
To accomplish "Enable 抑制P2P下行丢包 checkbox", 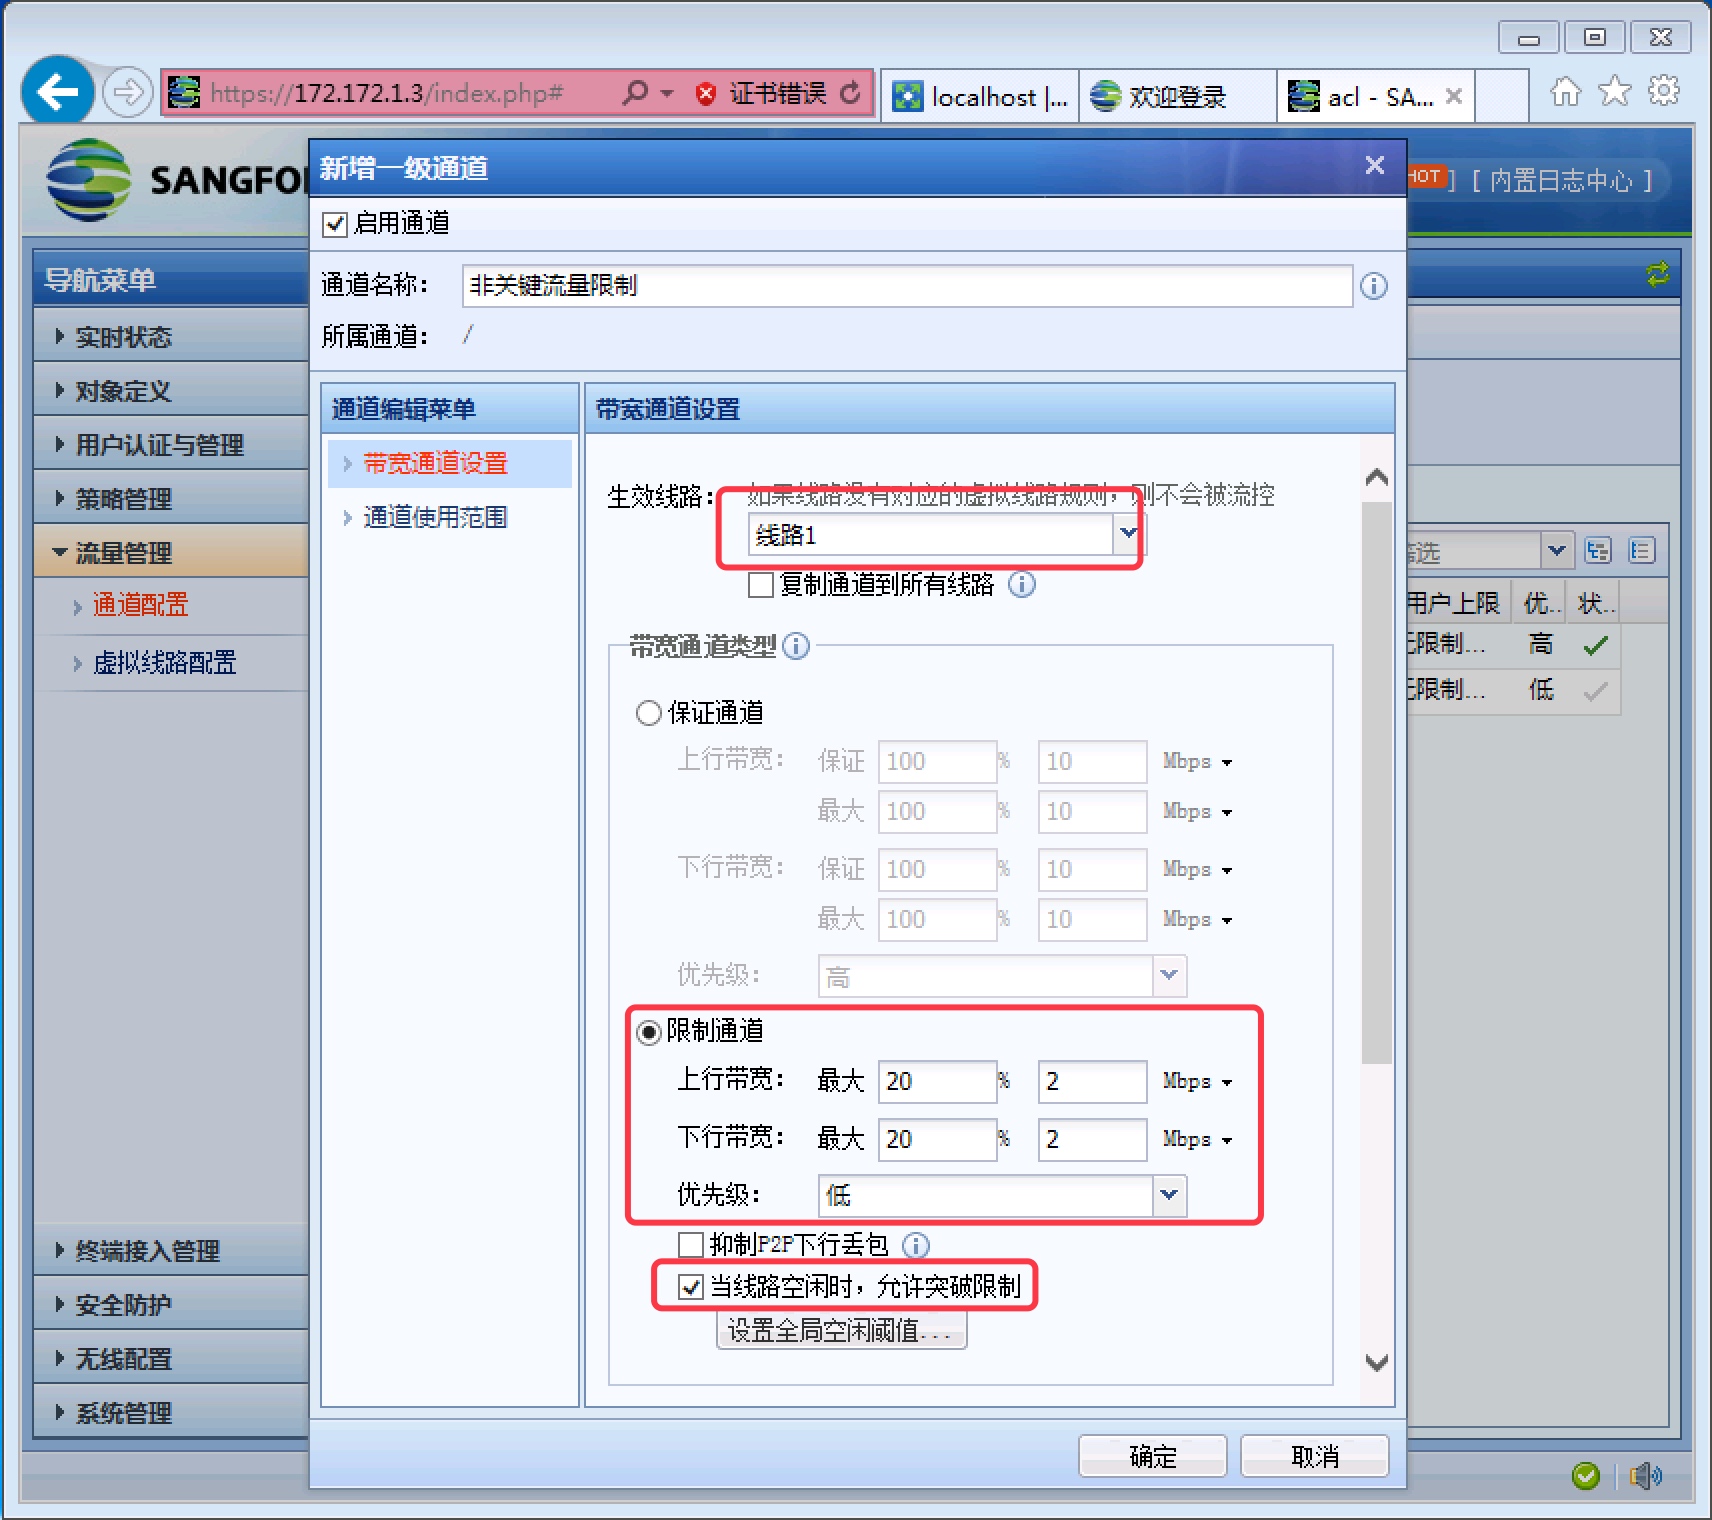I will (x=691, y=1245).
